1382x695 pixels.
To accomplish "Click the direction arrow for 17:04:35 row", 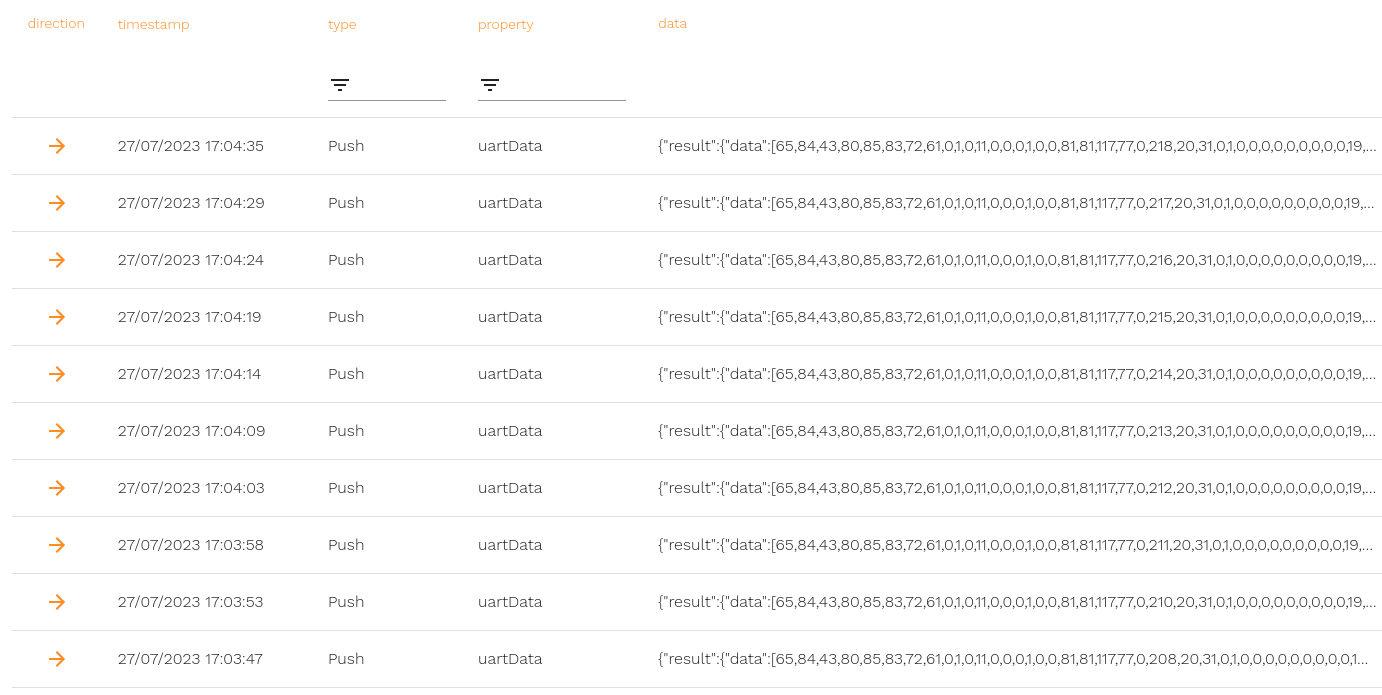I will pyautogui.click(x=57, y=146).
